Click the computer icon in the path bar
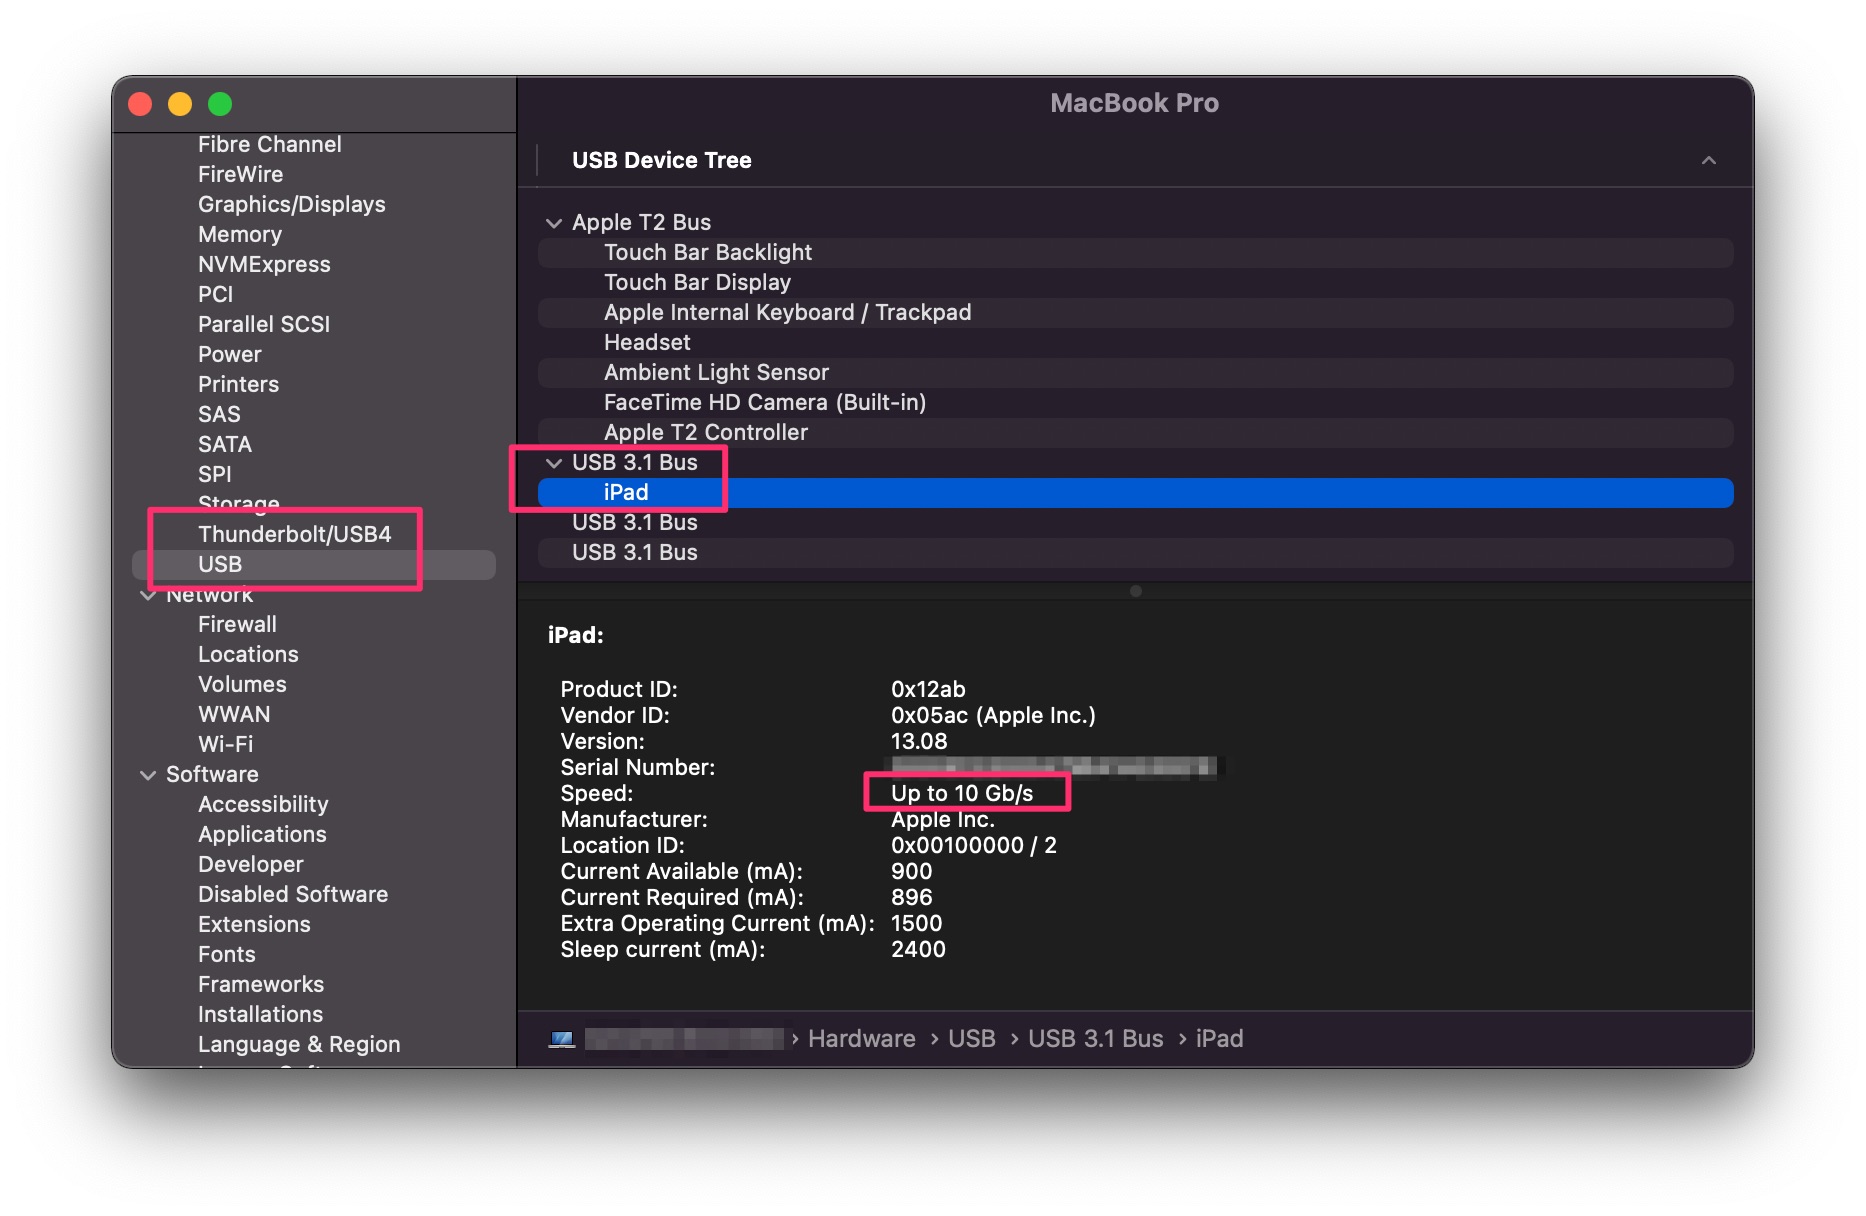The width and height of the screenshot is (1866, 1216). (562, 1039)
